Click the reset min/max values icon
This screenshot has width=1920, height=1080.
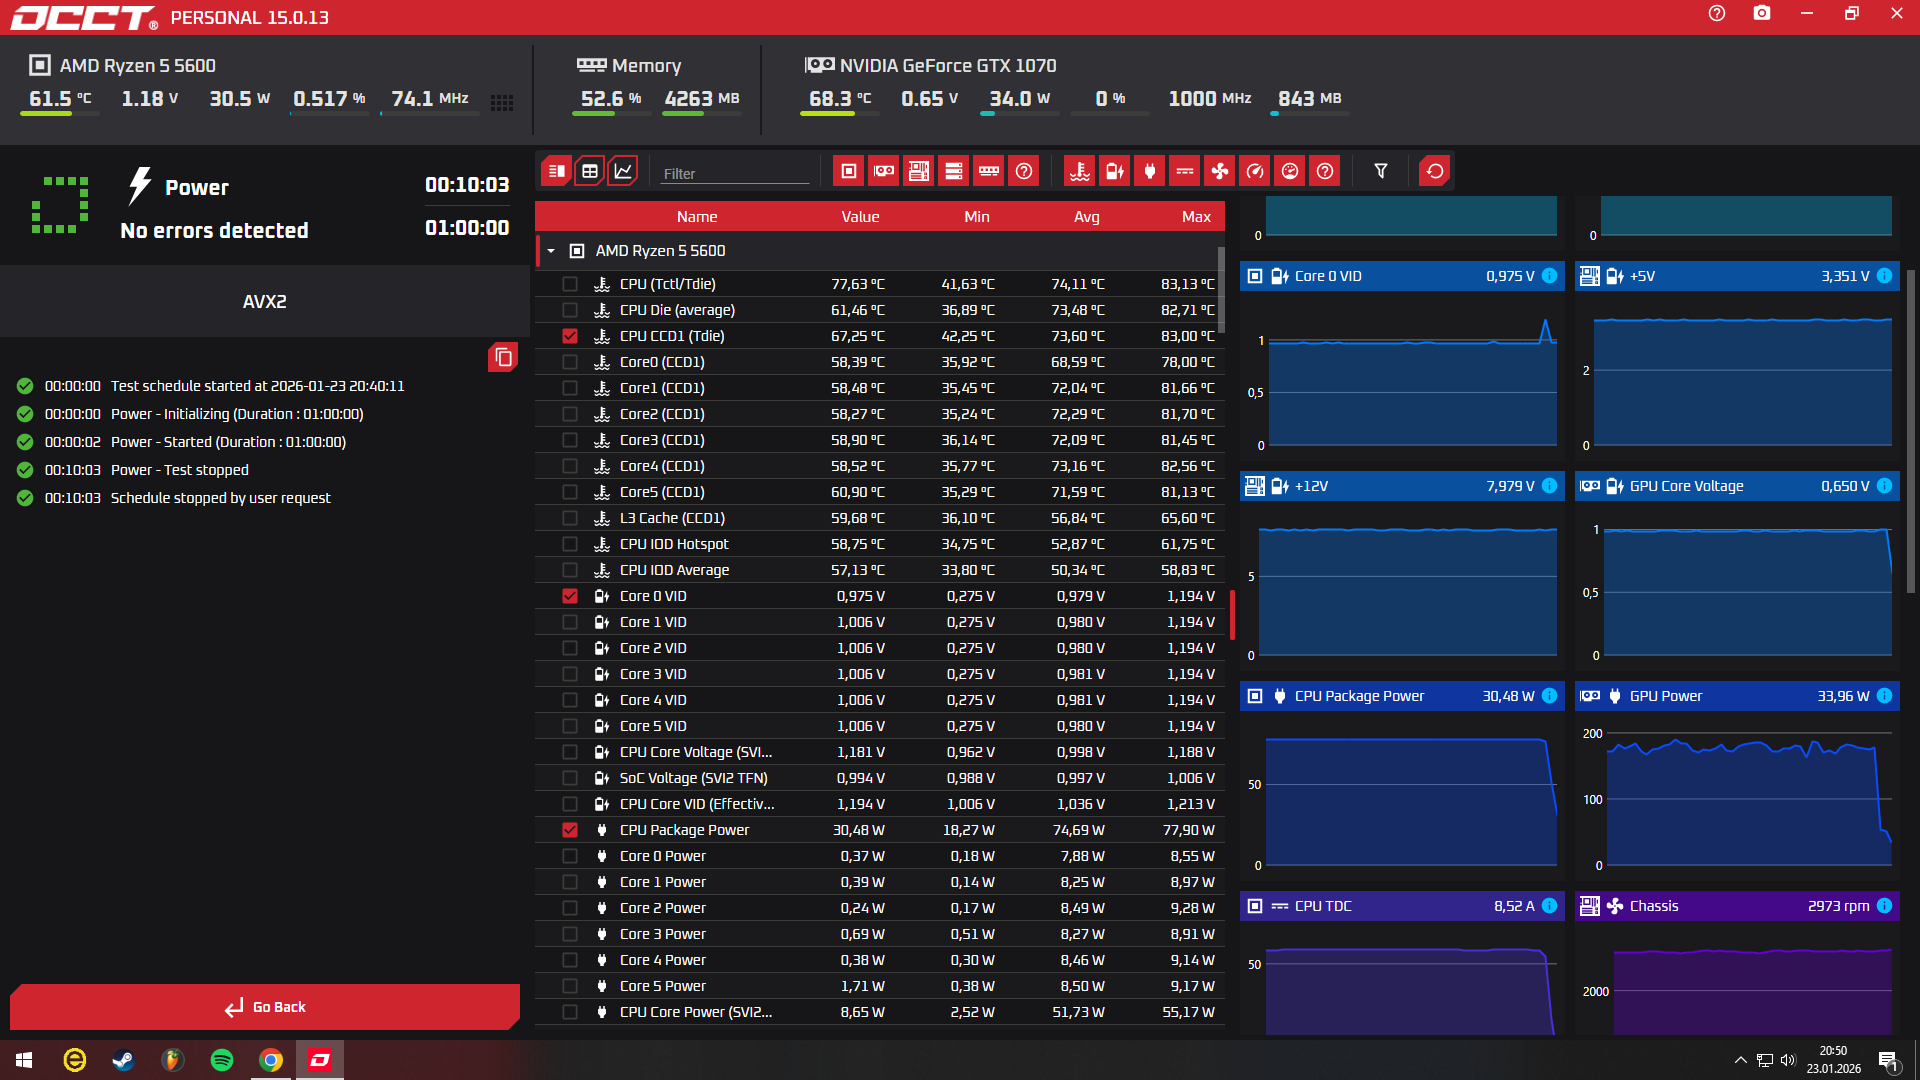1435,171
